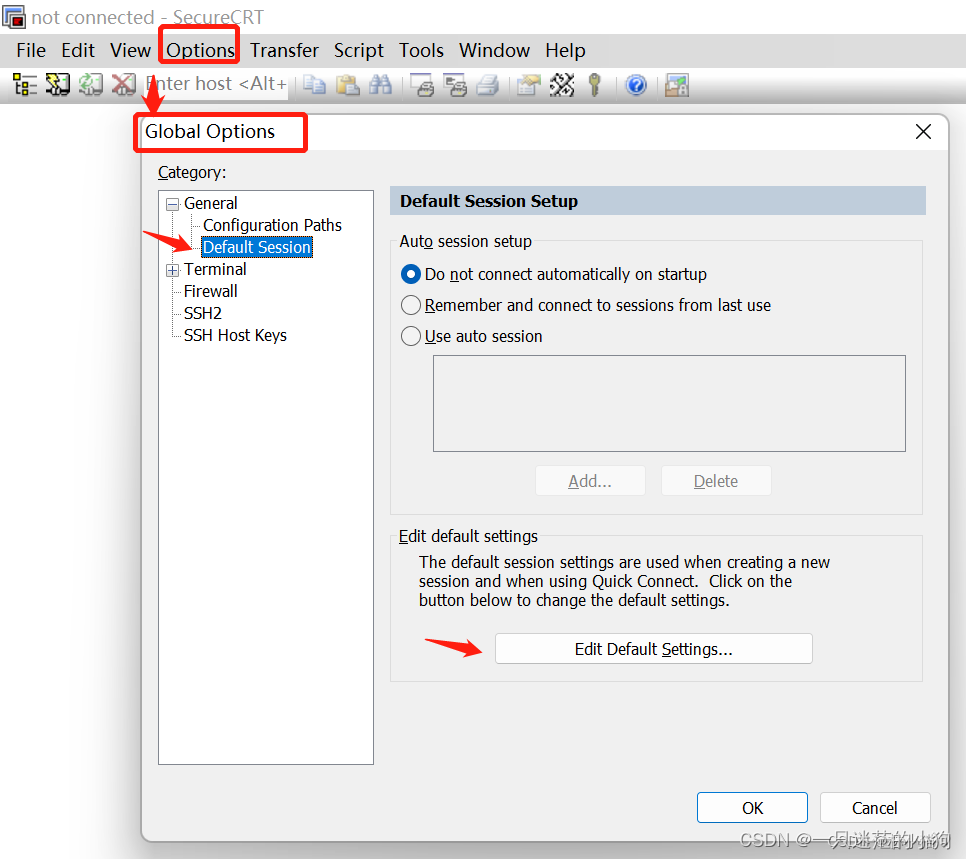Image resolution: width=966 pixels, height=859 pixels.
Task: Click the Paste clipboard icon
Action: 347,84
